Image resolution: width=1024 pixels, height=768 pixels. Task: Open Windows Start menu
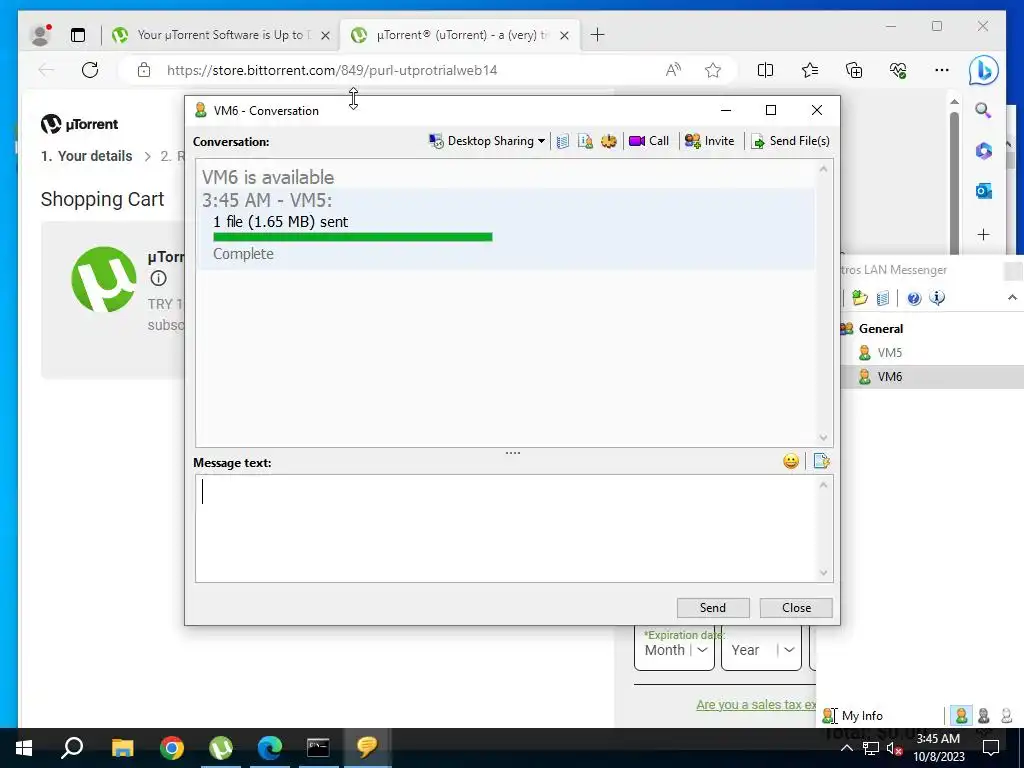(x=24, y=748)
